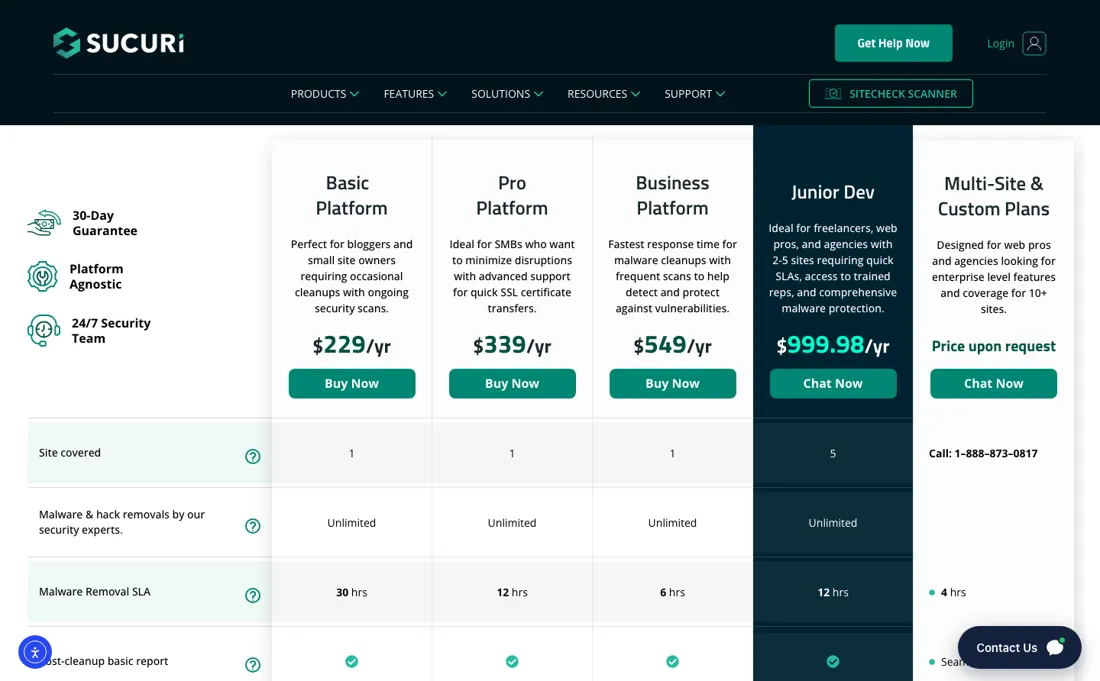The image size is (1100, 681).
Task: Click Unlimited in the Basic Platform column
Action: tap(351, 523)
